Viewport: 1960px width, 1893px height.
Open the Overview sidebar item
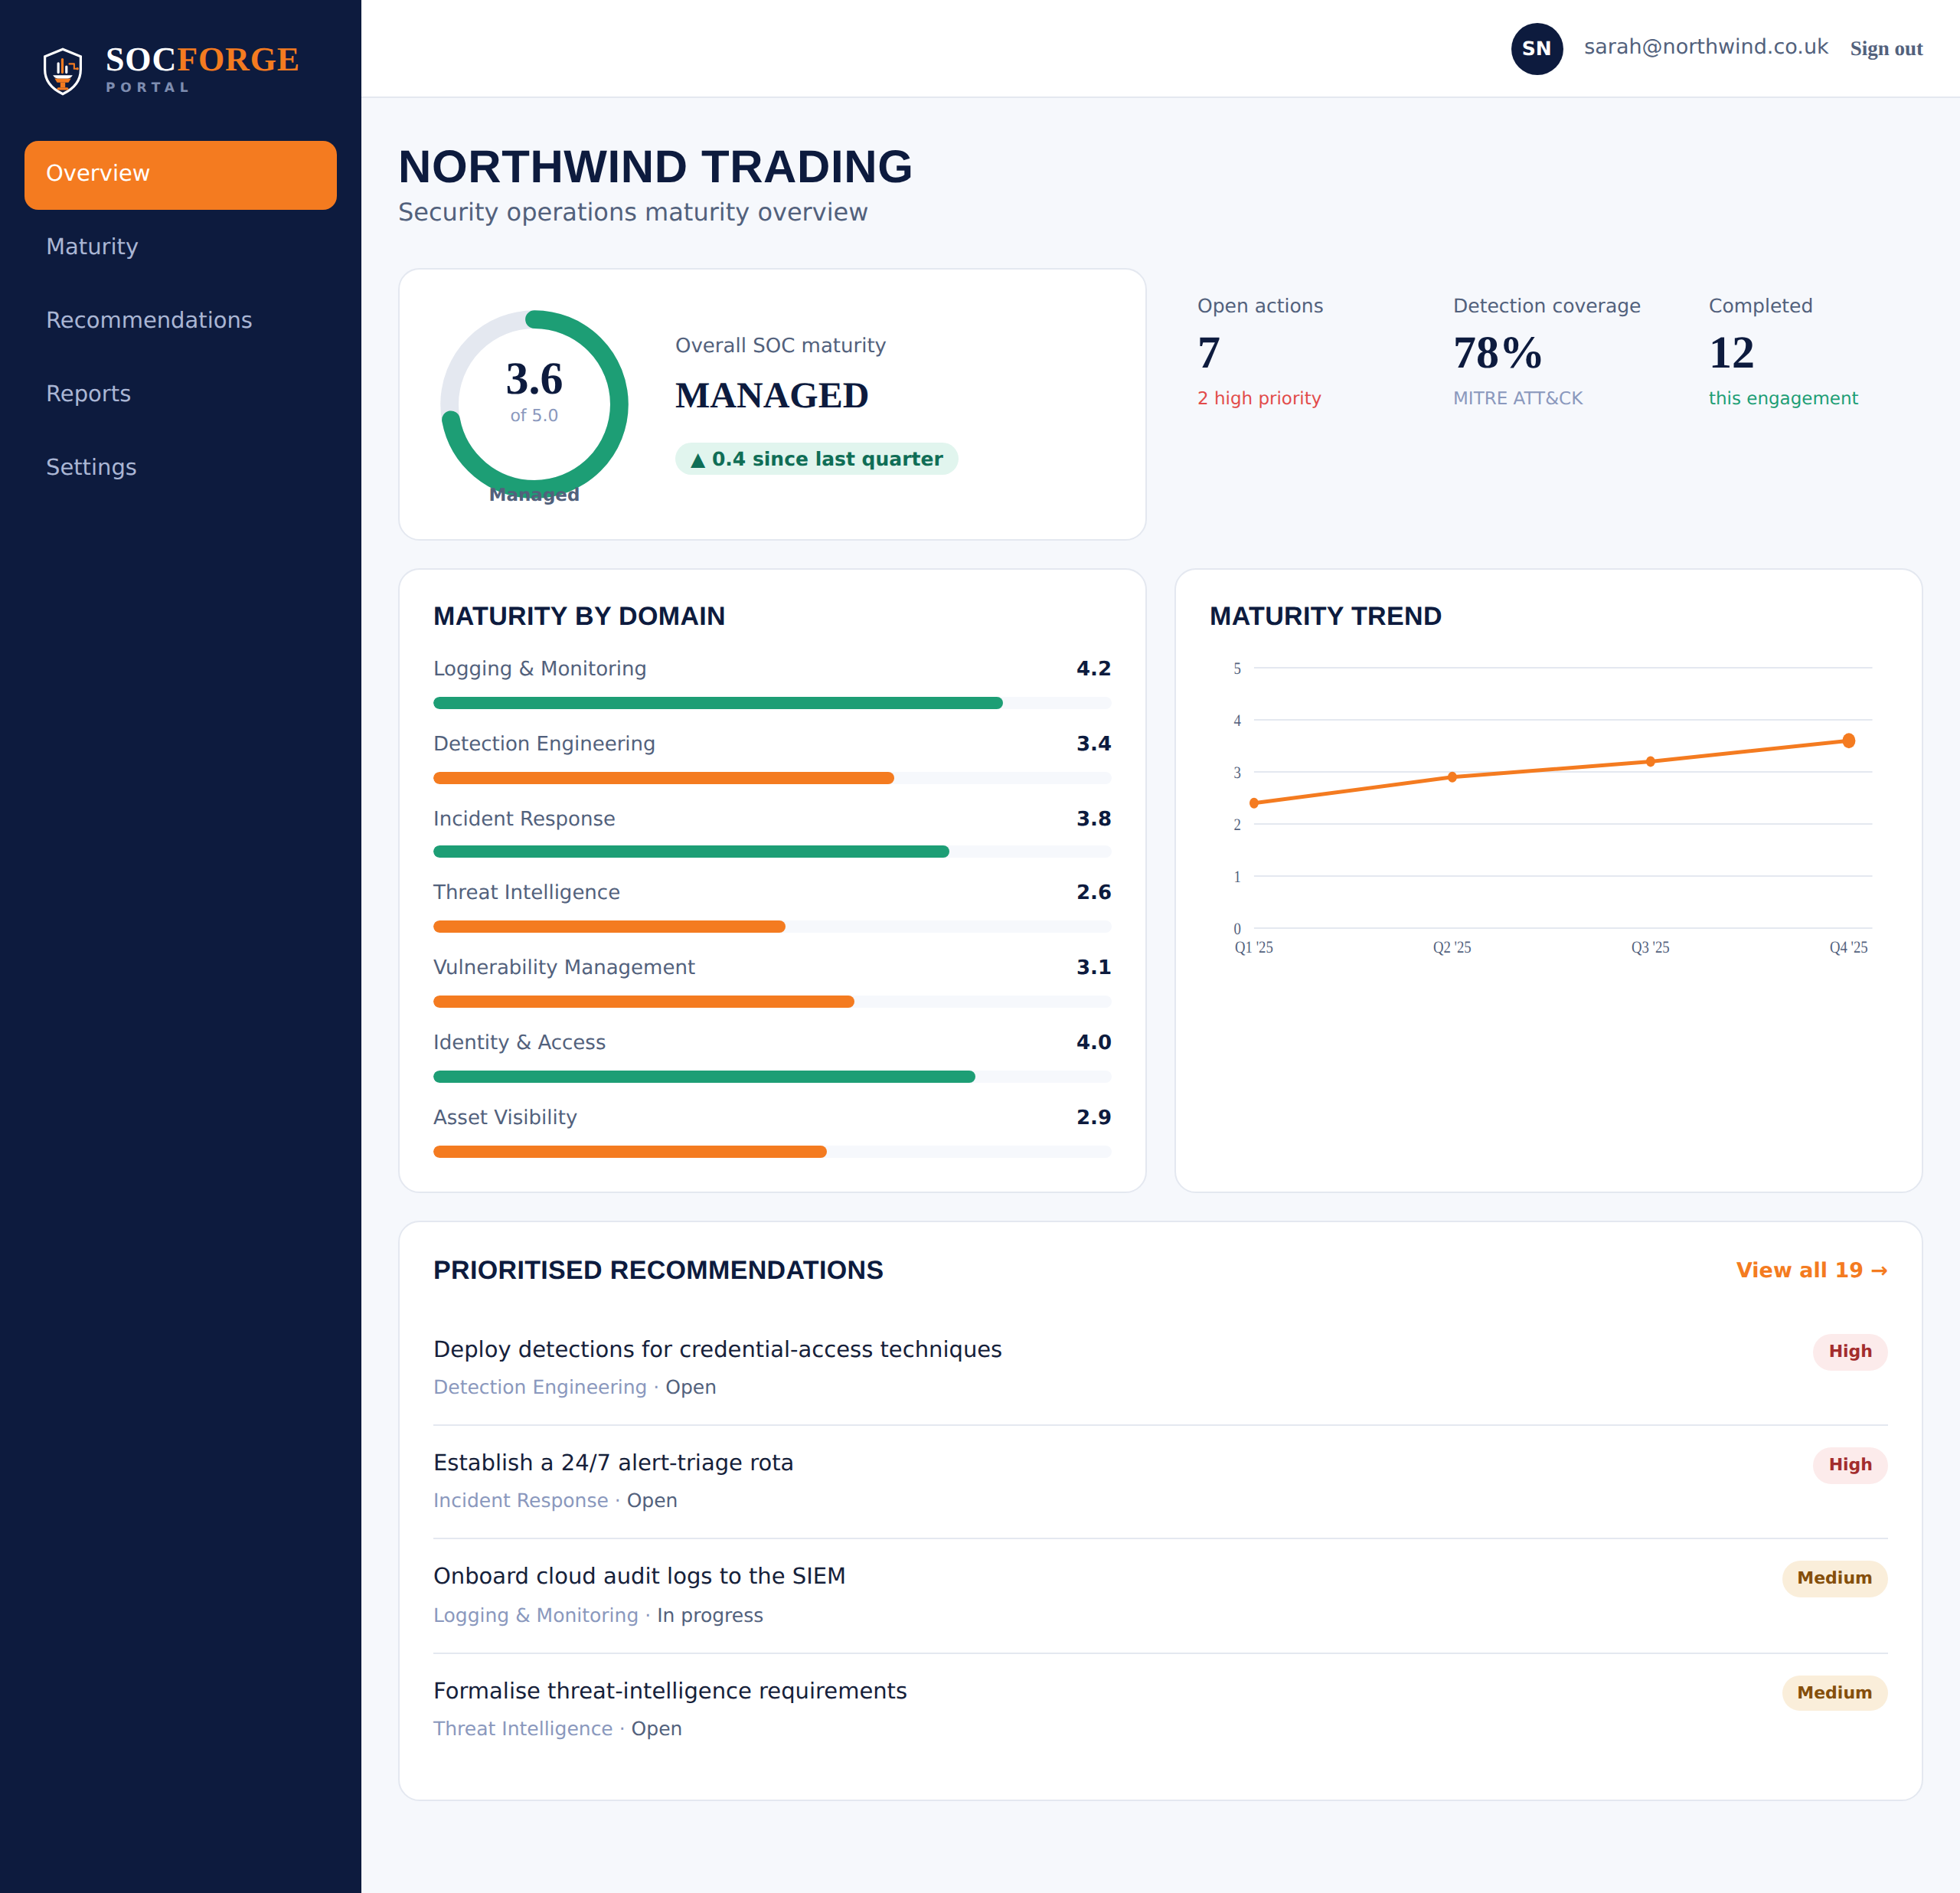(x=180, y=174)
